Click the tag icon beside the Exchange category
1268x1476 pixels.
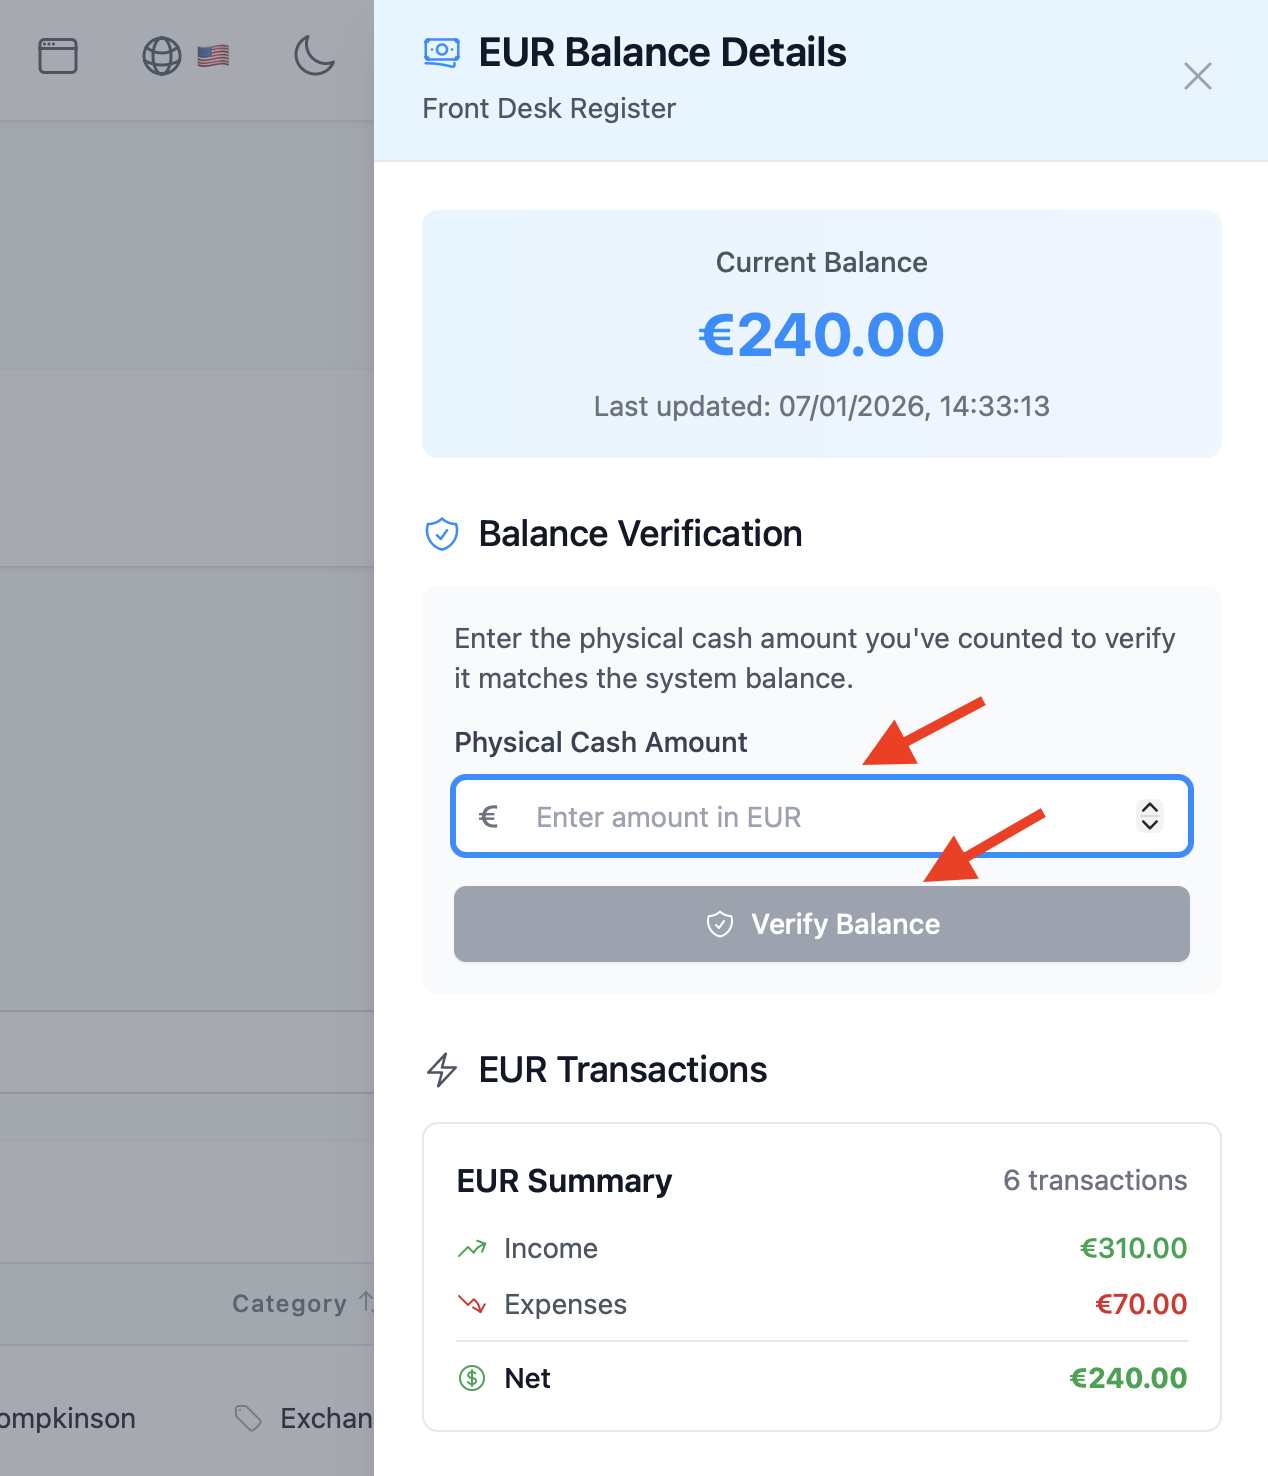[248, 1418]
